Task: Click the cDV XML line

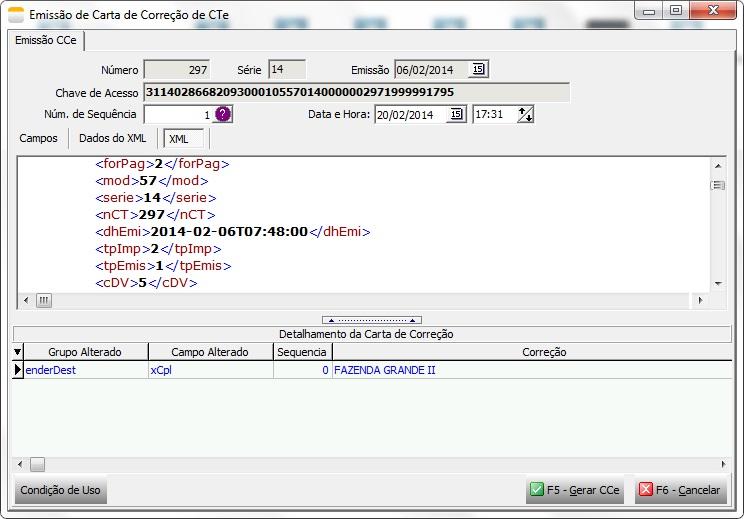Action: click(x=146, y=283)
